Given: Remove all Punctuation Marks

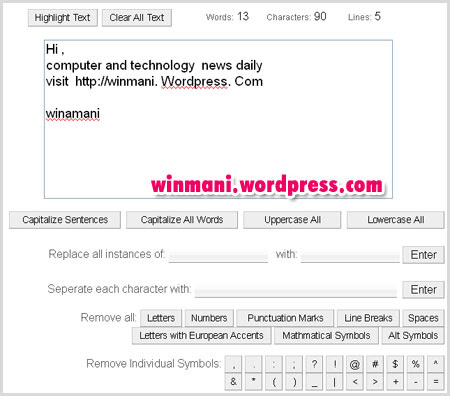Looking at the screenshot, I should click(285, 318).
